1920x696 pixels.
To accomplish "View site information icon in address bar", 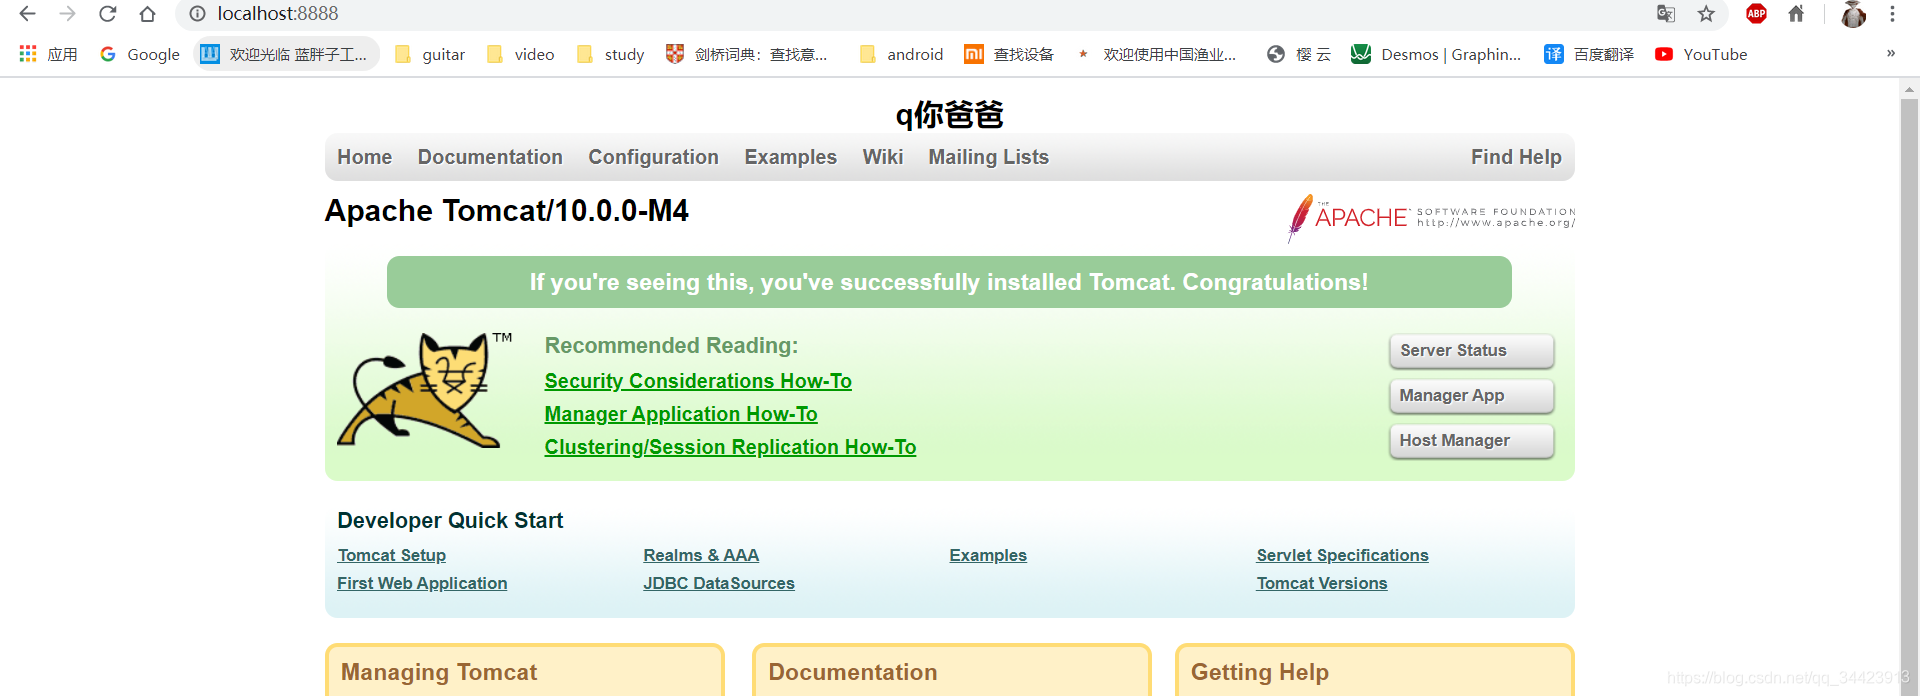I will (x=197, y=14).
